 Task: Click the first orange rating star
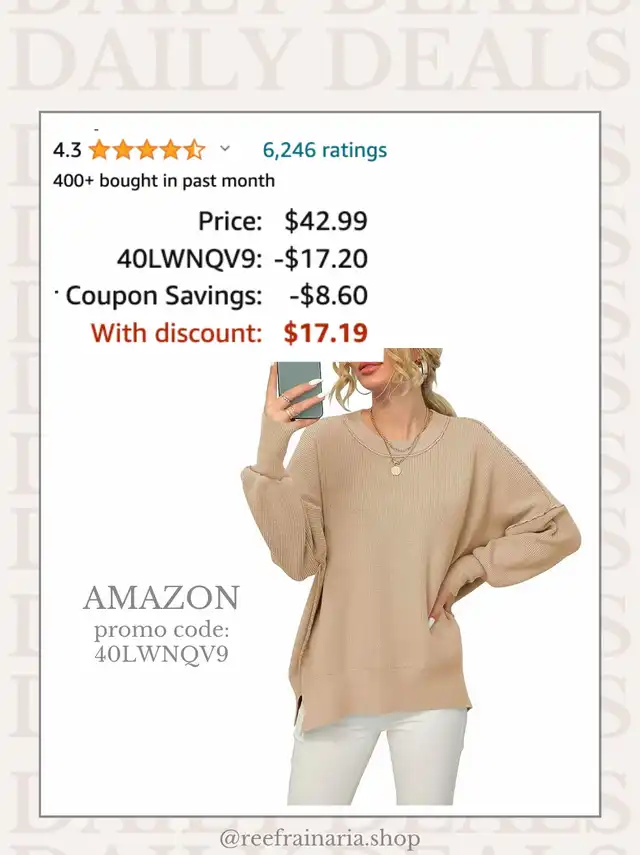pyautogui.click(x=99, y=149)
